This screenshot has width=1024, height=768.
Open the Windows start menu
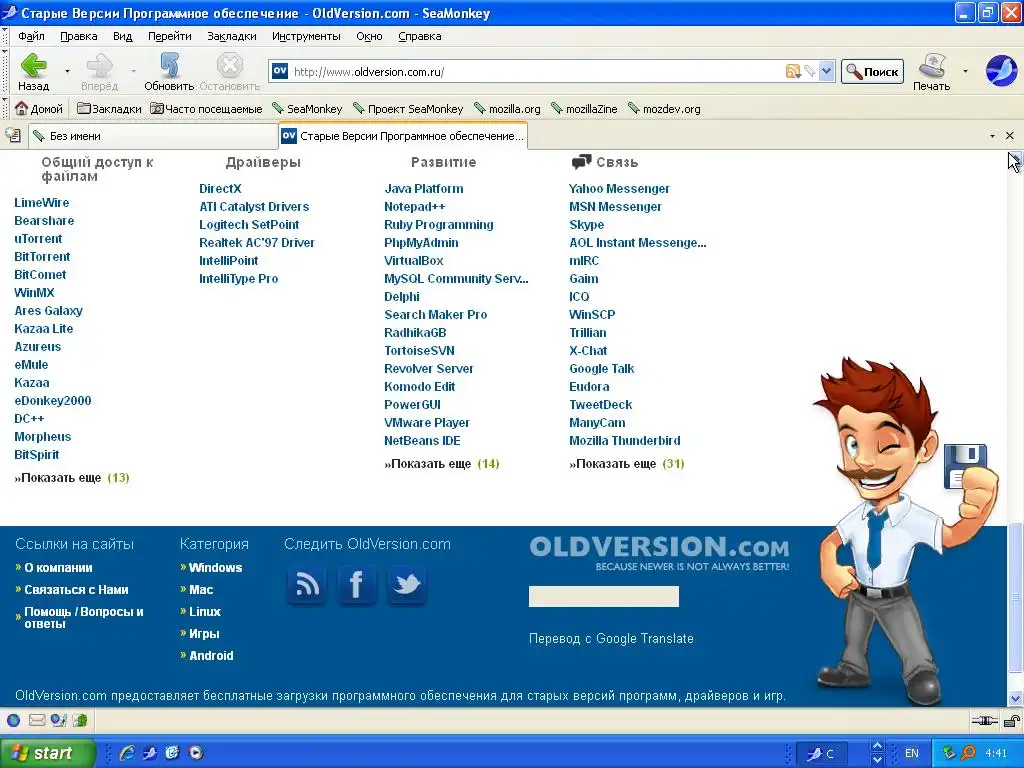click(47, 753)
